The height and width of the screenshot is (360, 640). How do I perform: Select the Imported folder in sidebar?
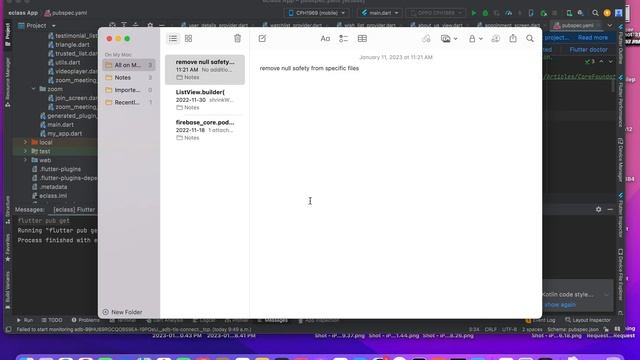click(129, 90)
